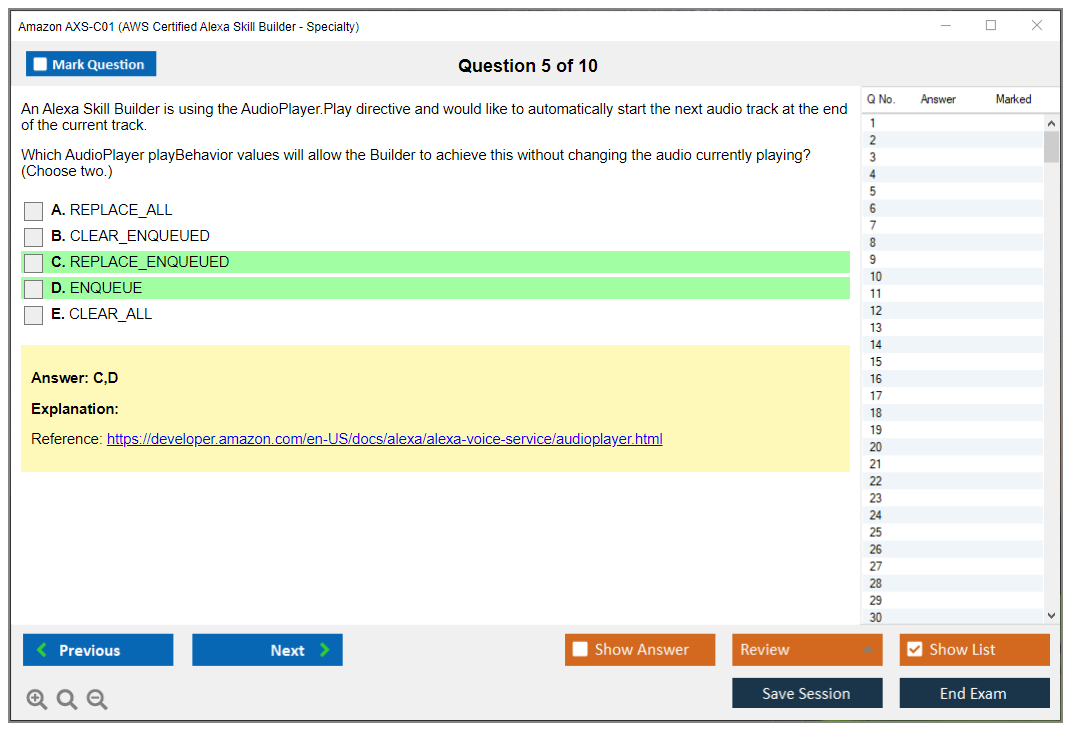
Task: Select question 10 in the list
Action: pos(876,277)
